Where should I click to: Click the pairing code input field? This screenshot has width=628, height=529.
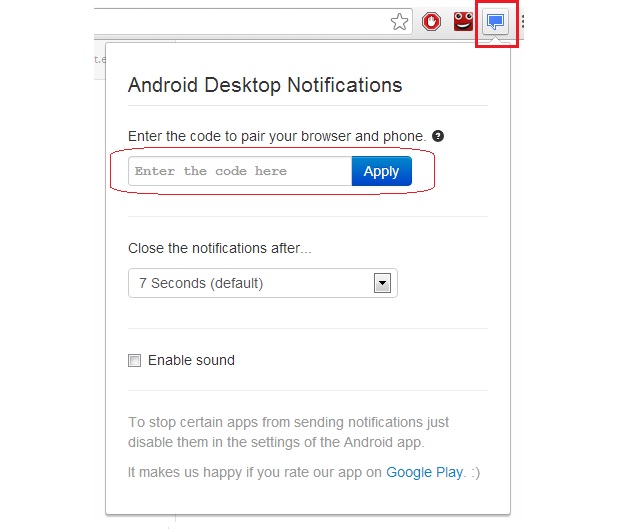[x=240, y=171]
